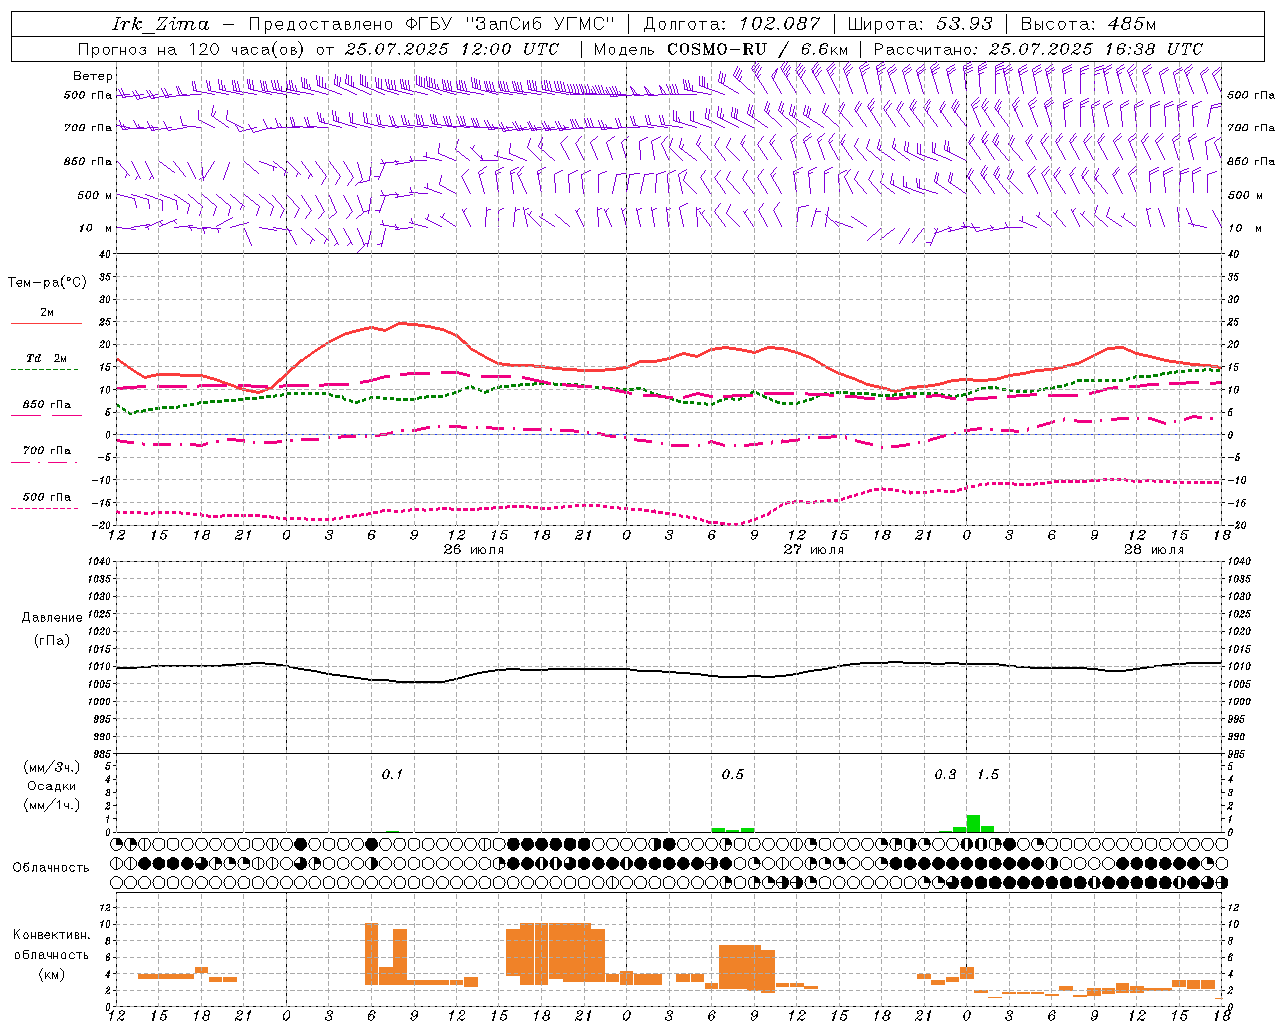Click the "Тем-ра(°C)" temperature panel label

click(x=47, y=283)
